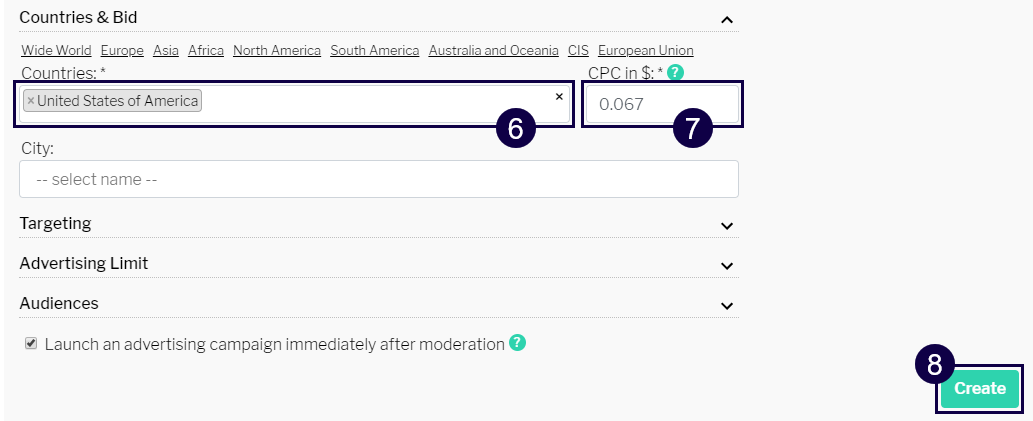The height and width of the screenshot is (421, 1033).
Task: Select the Europe country preset
Action: tap(122, 50)
